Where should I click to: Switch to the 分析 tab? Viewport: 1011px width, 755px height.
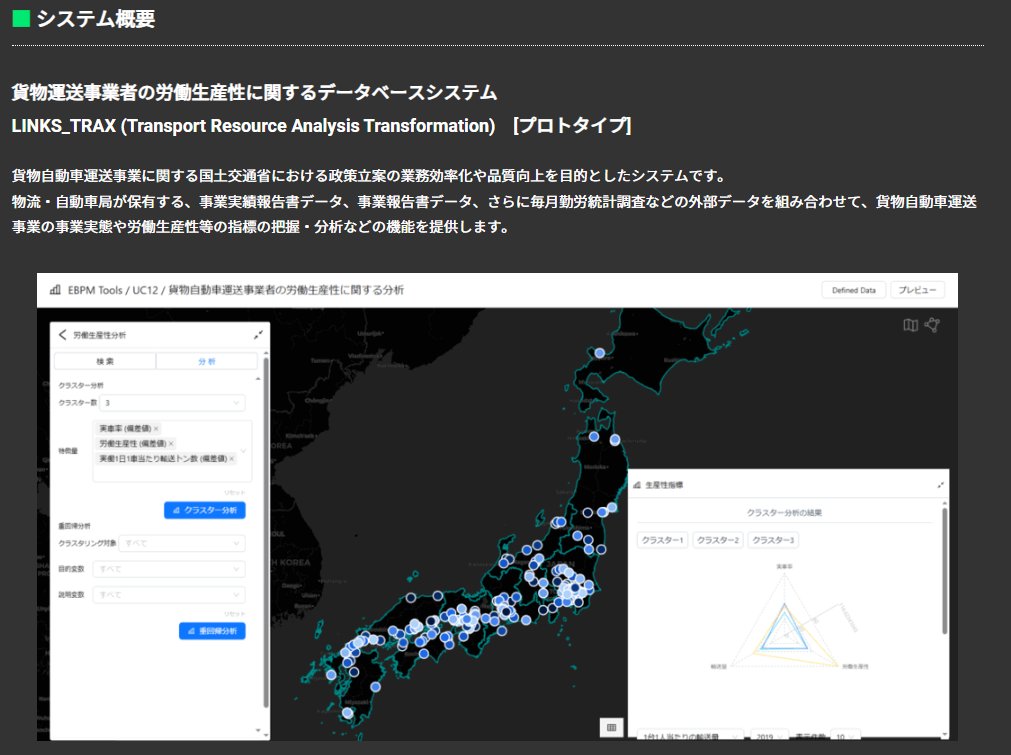point(207,361)
